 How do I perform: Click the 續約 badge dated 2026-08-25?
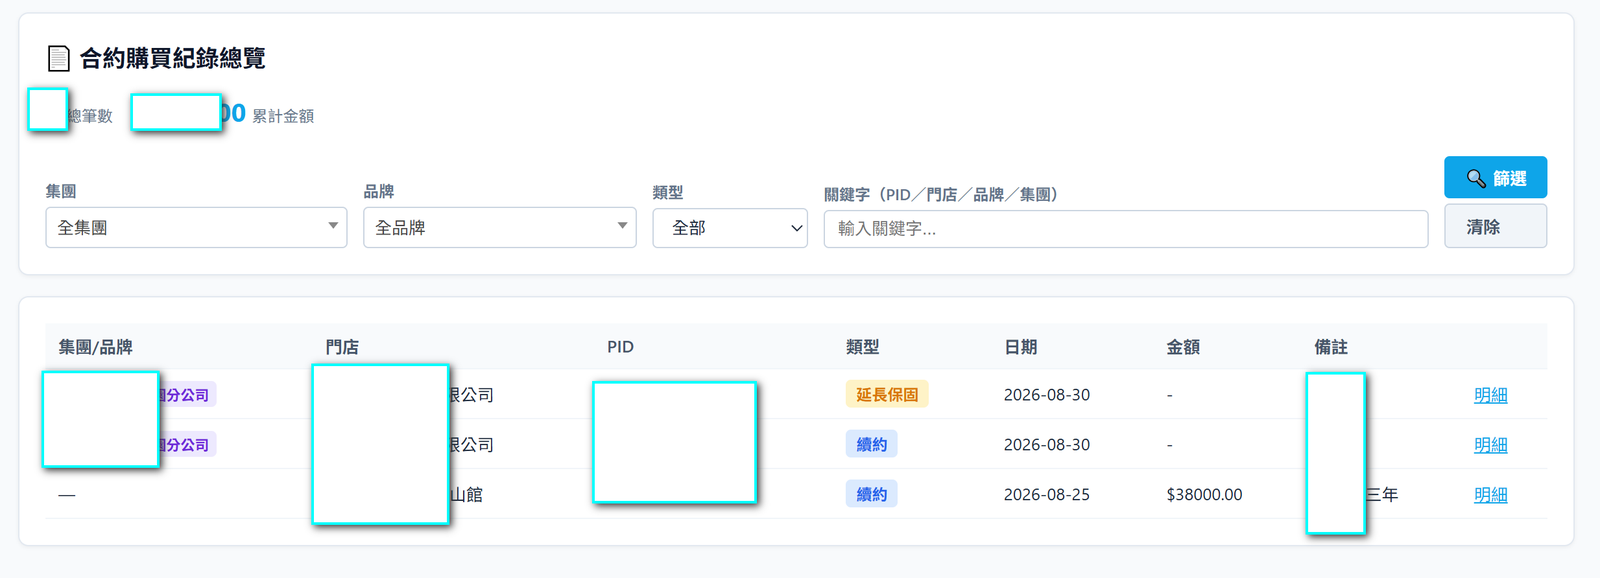tap(871, 494)
